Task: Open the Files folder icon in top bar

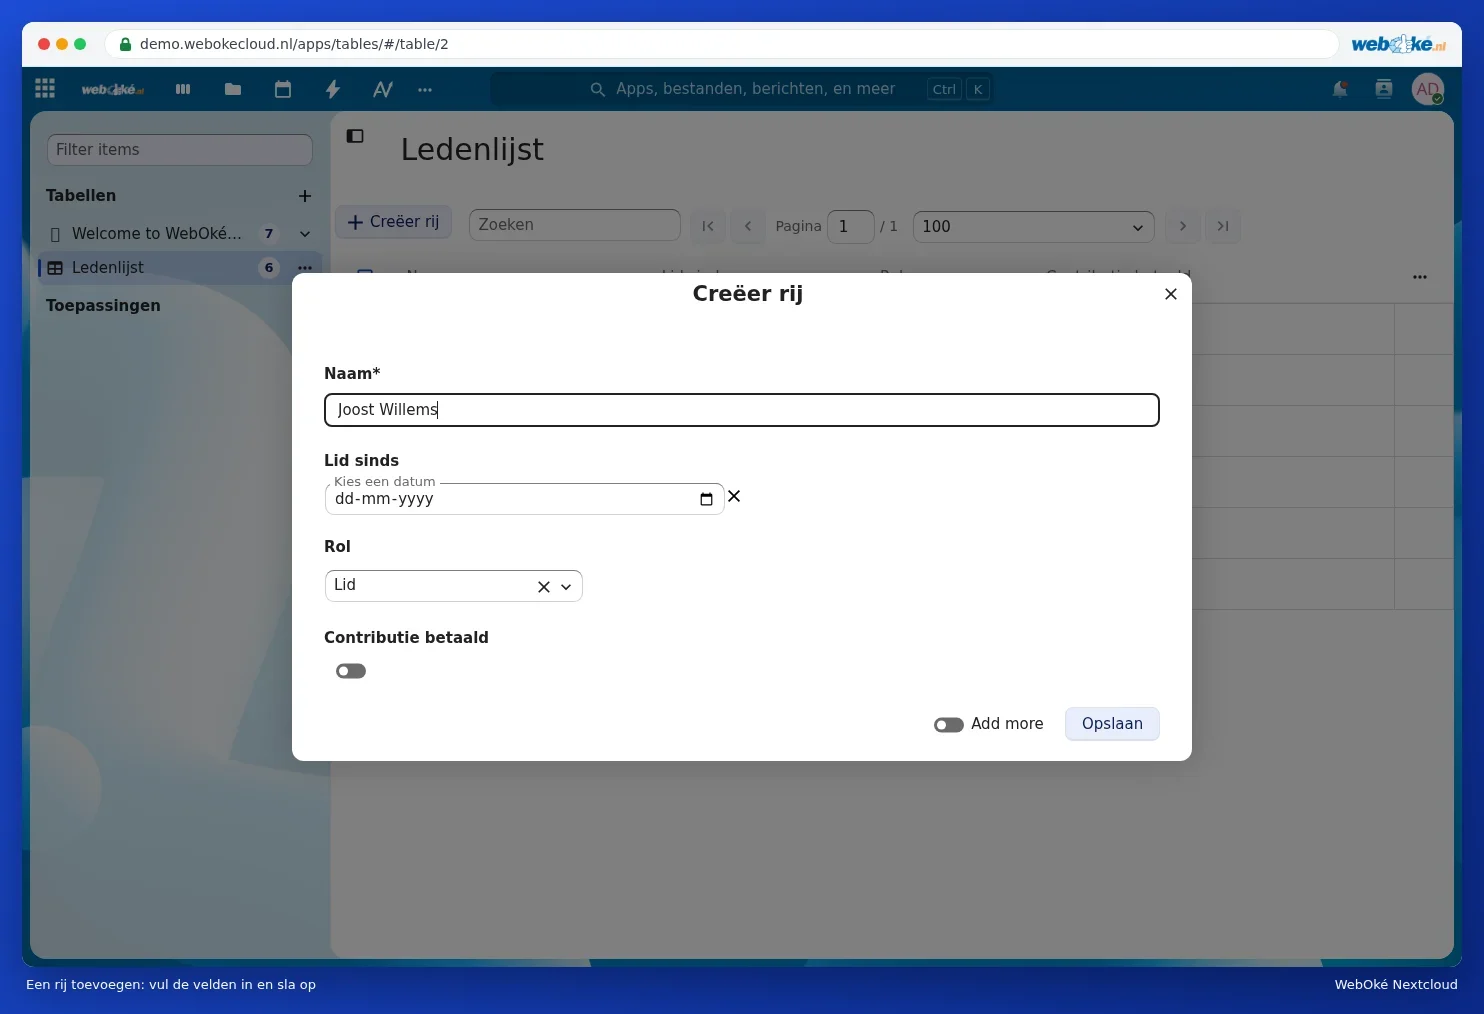Action: tap(233, 89)
